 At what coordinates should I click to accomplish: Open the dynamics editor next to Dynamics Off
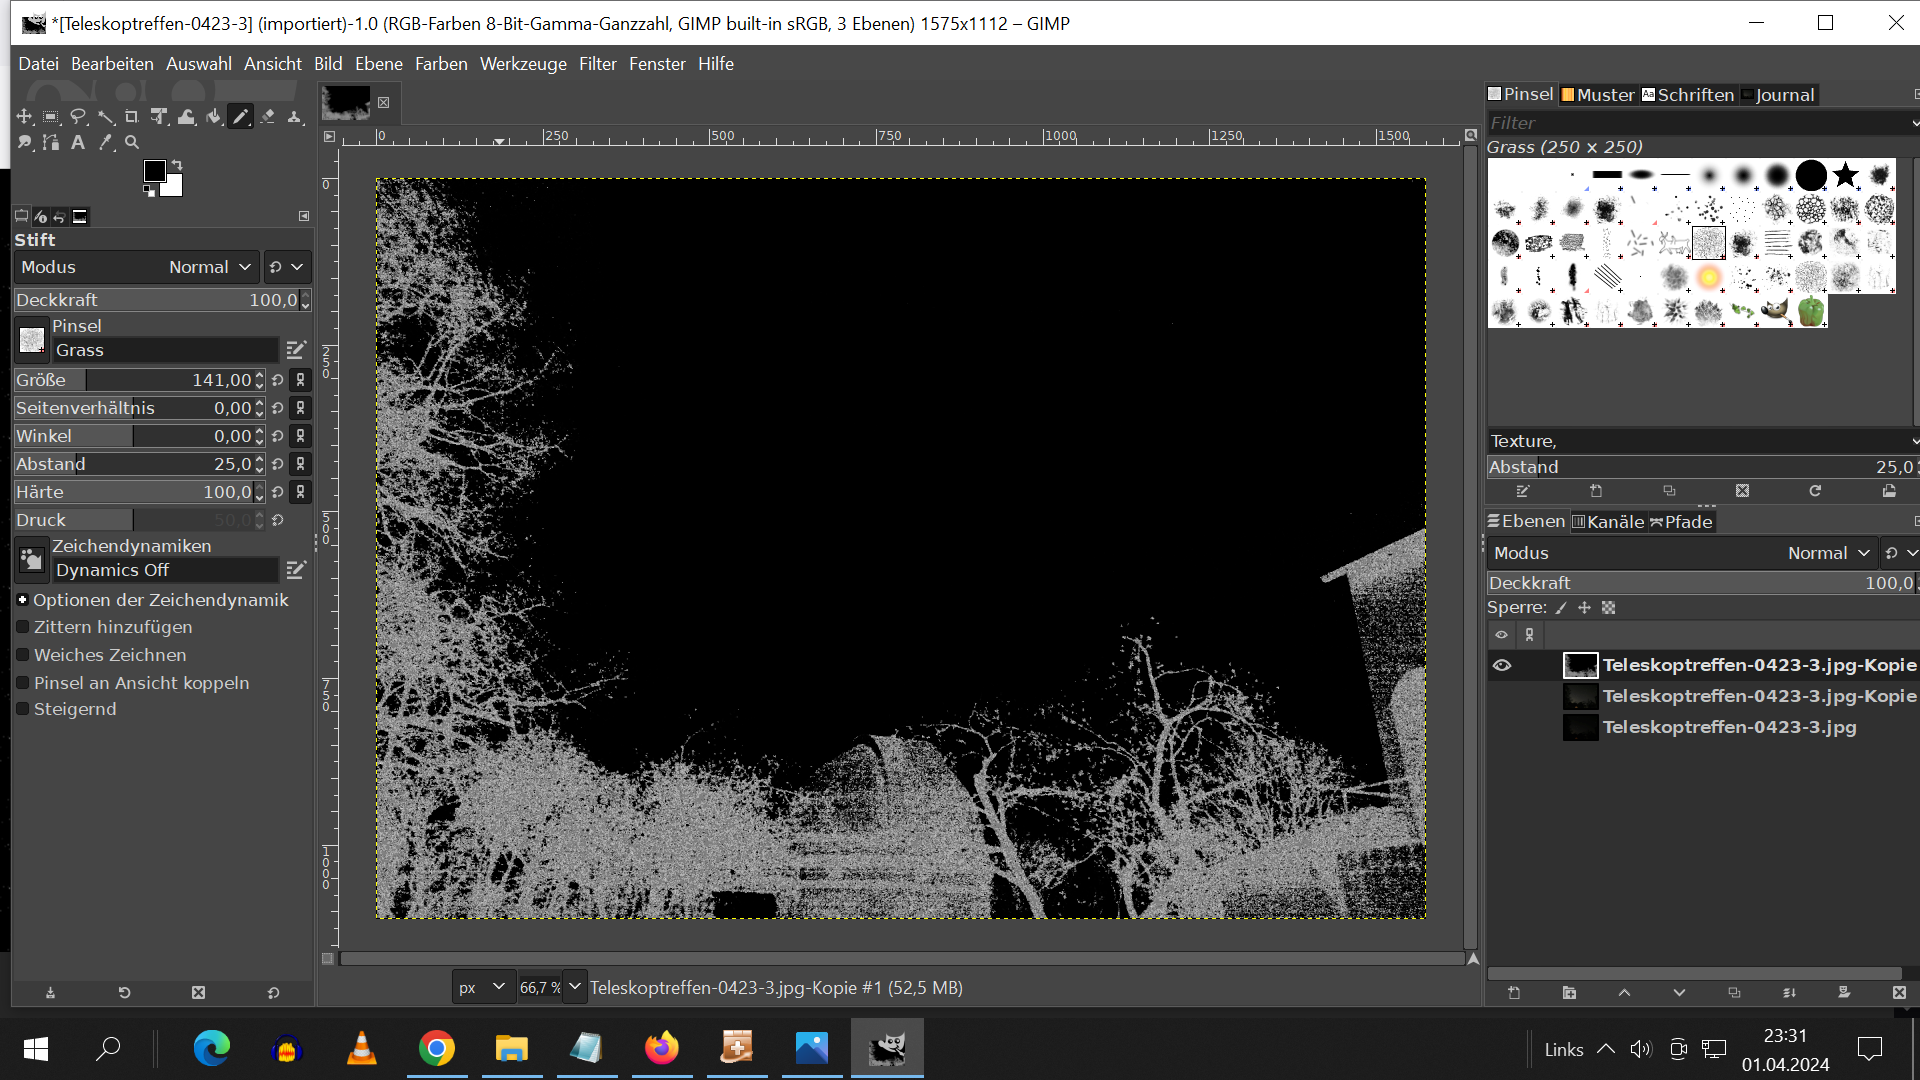pos(296,570)
